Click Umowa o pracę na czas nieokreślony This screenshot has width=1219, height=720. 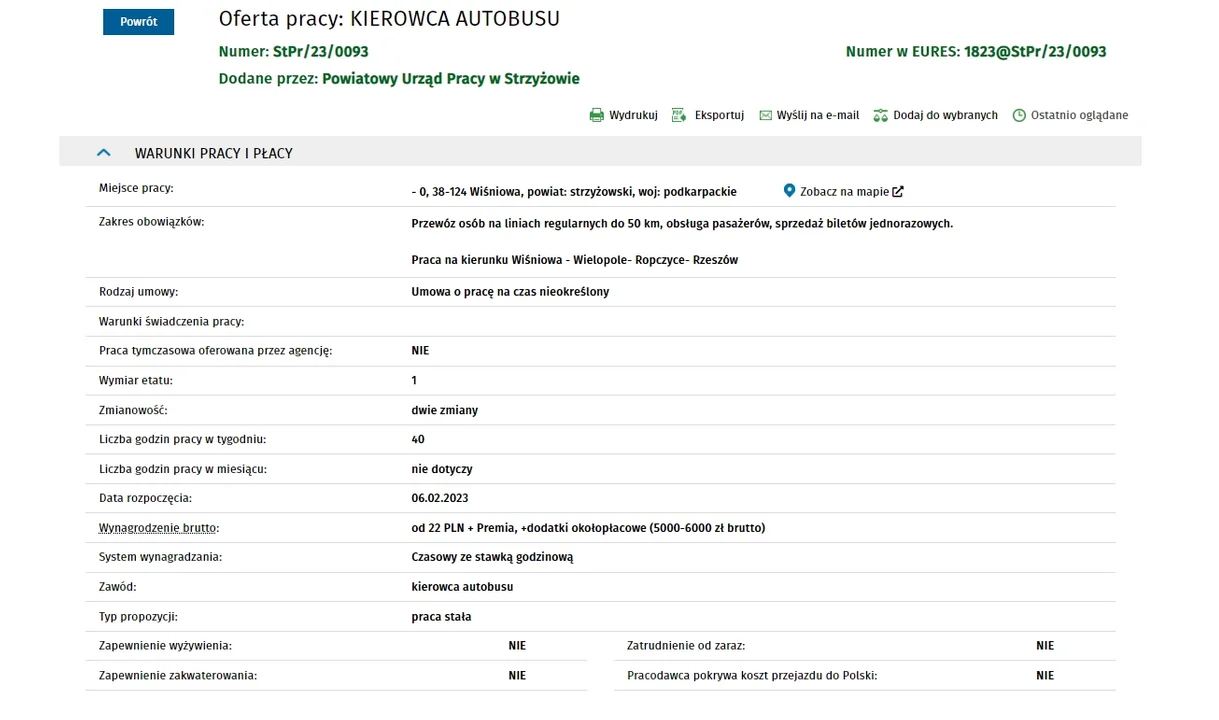pos(510,292)
